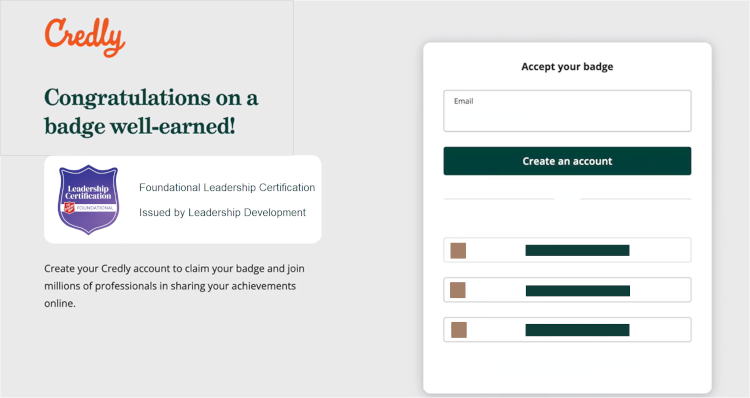Click the Email input field
This screenshot has height=398, width=750.
pos(567,111)
